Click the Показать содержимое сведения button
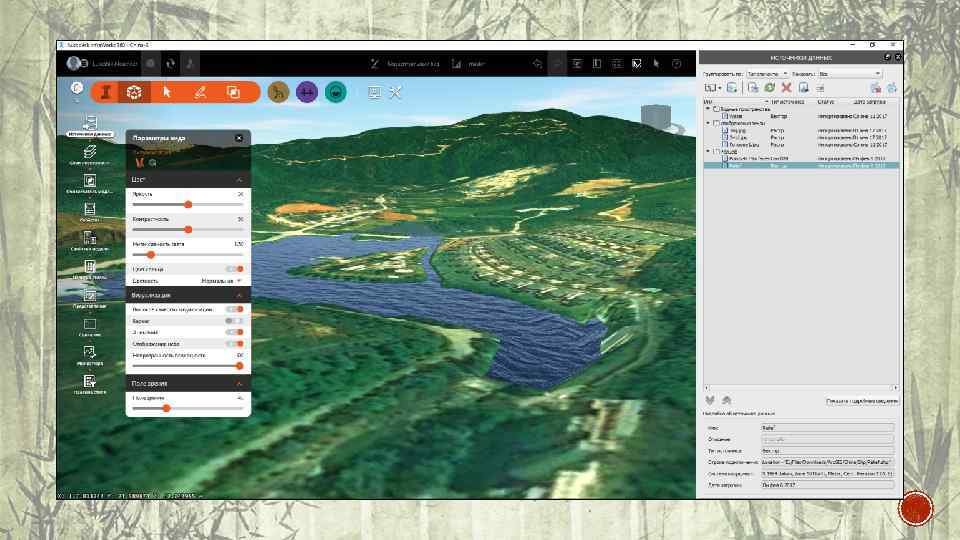 click(x=861, y=401)
